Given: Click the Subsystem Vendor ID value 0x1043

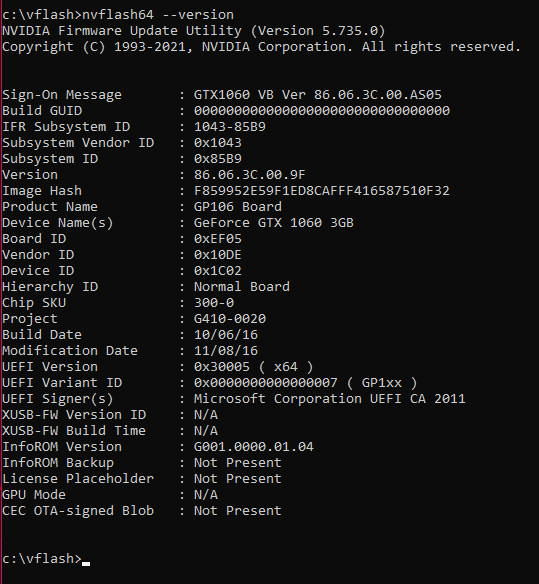Looking at the screenshot, I should [x=218, y=143].
